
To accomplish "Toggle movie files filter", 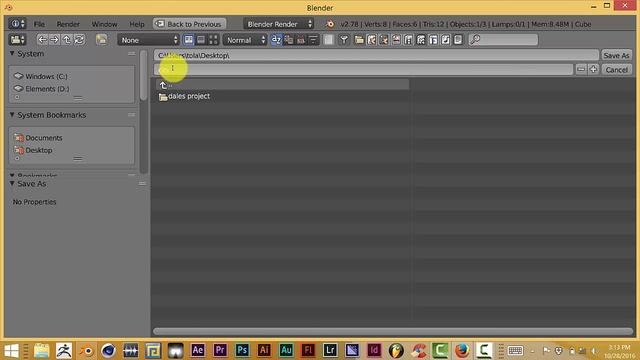I will [x=408, y=40].
